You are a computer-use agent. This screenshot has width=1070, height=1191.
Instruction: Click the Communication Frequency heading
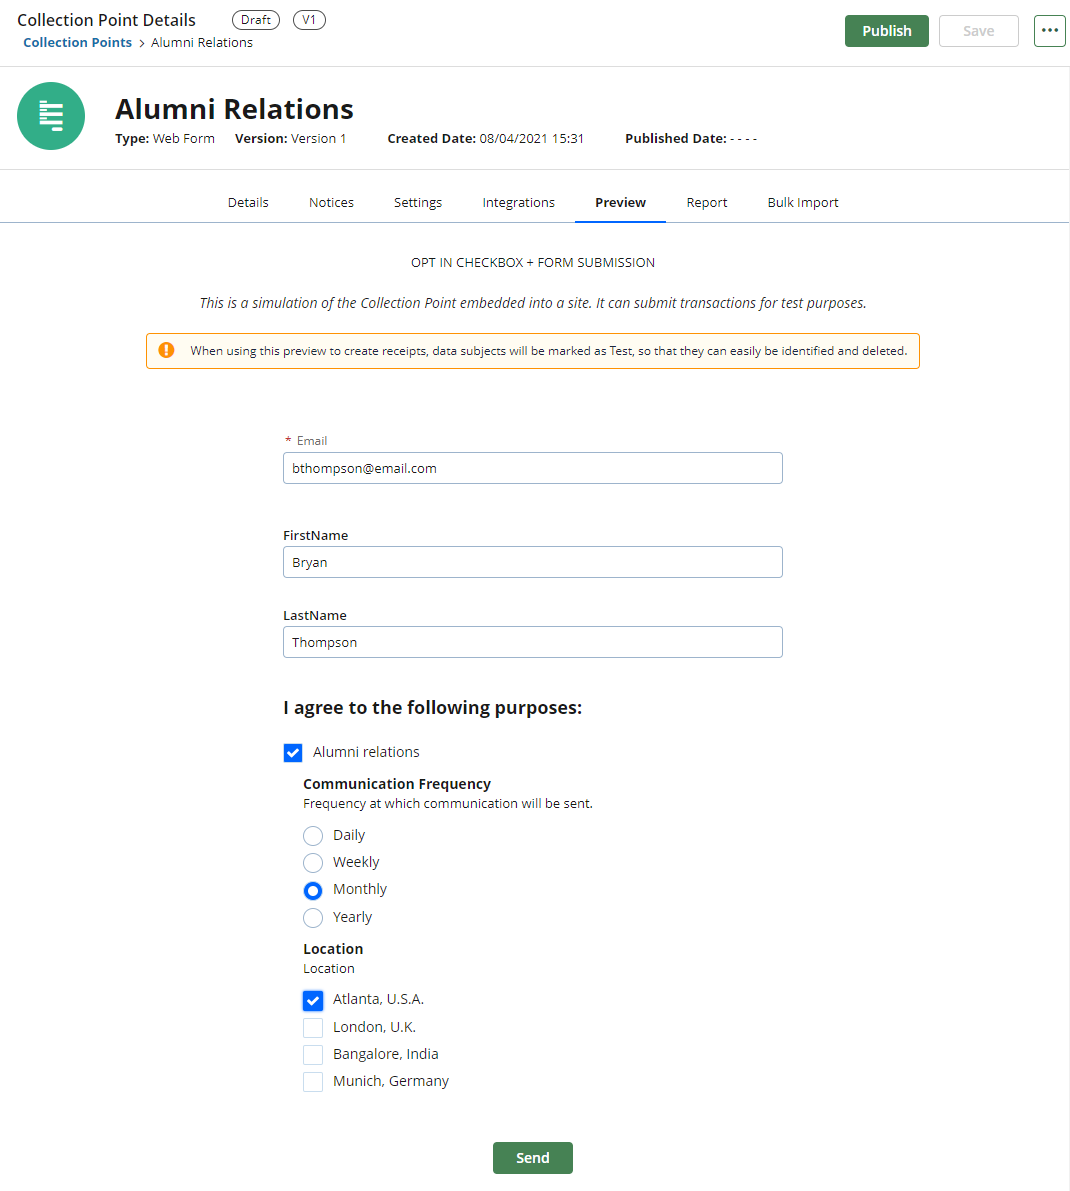[396, 784]
